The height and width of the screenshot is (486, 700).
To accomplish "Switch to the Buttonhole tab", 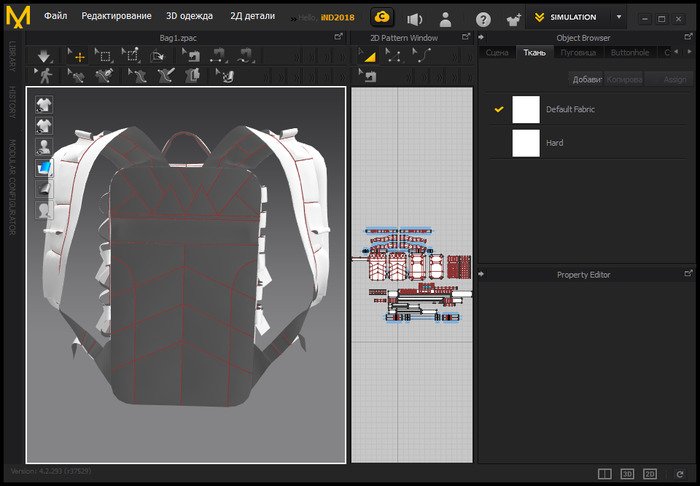I will 630,52.
